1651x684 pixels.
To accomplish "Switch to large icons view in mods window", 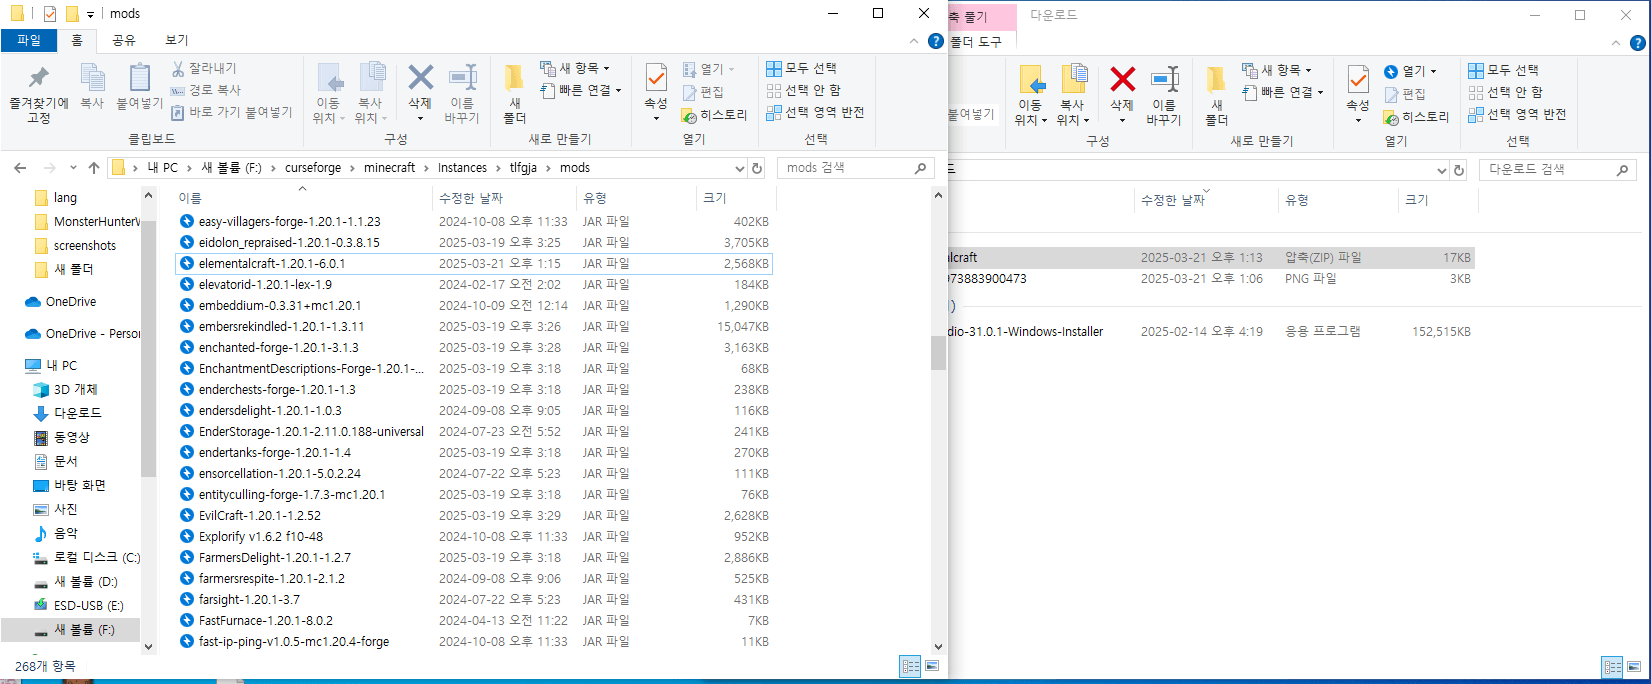I will pyautogui.click(x=932, y=666).
